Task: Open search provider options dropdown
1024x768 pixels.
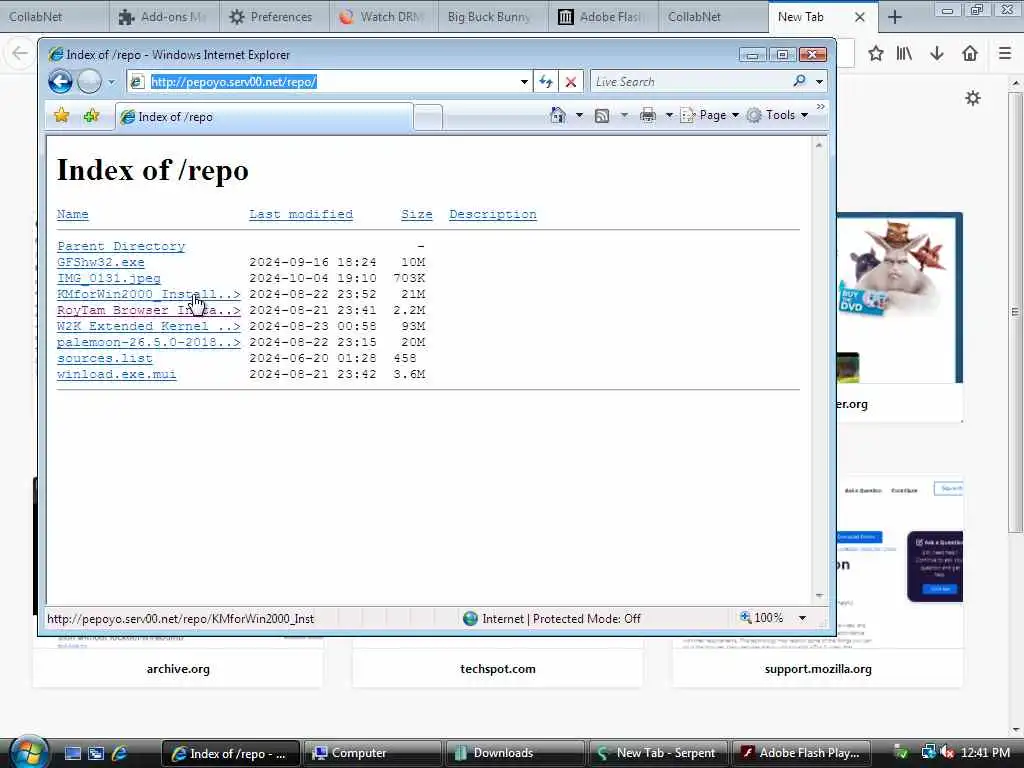Action: (819, 82)
